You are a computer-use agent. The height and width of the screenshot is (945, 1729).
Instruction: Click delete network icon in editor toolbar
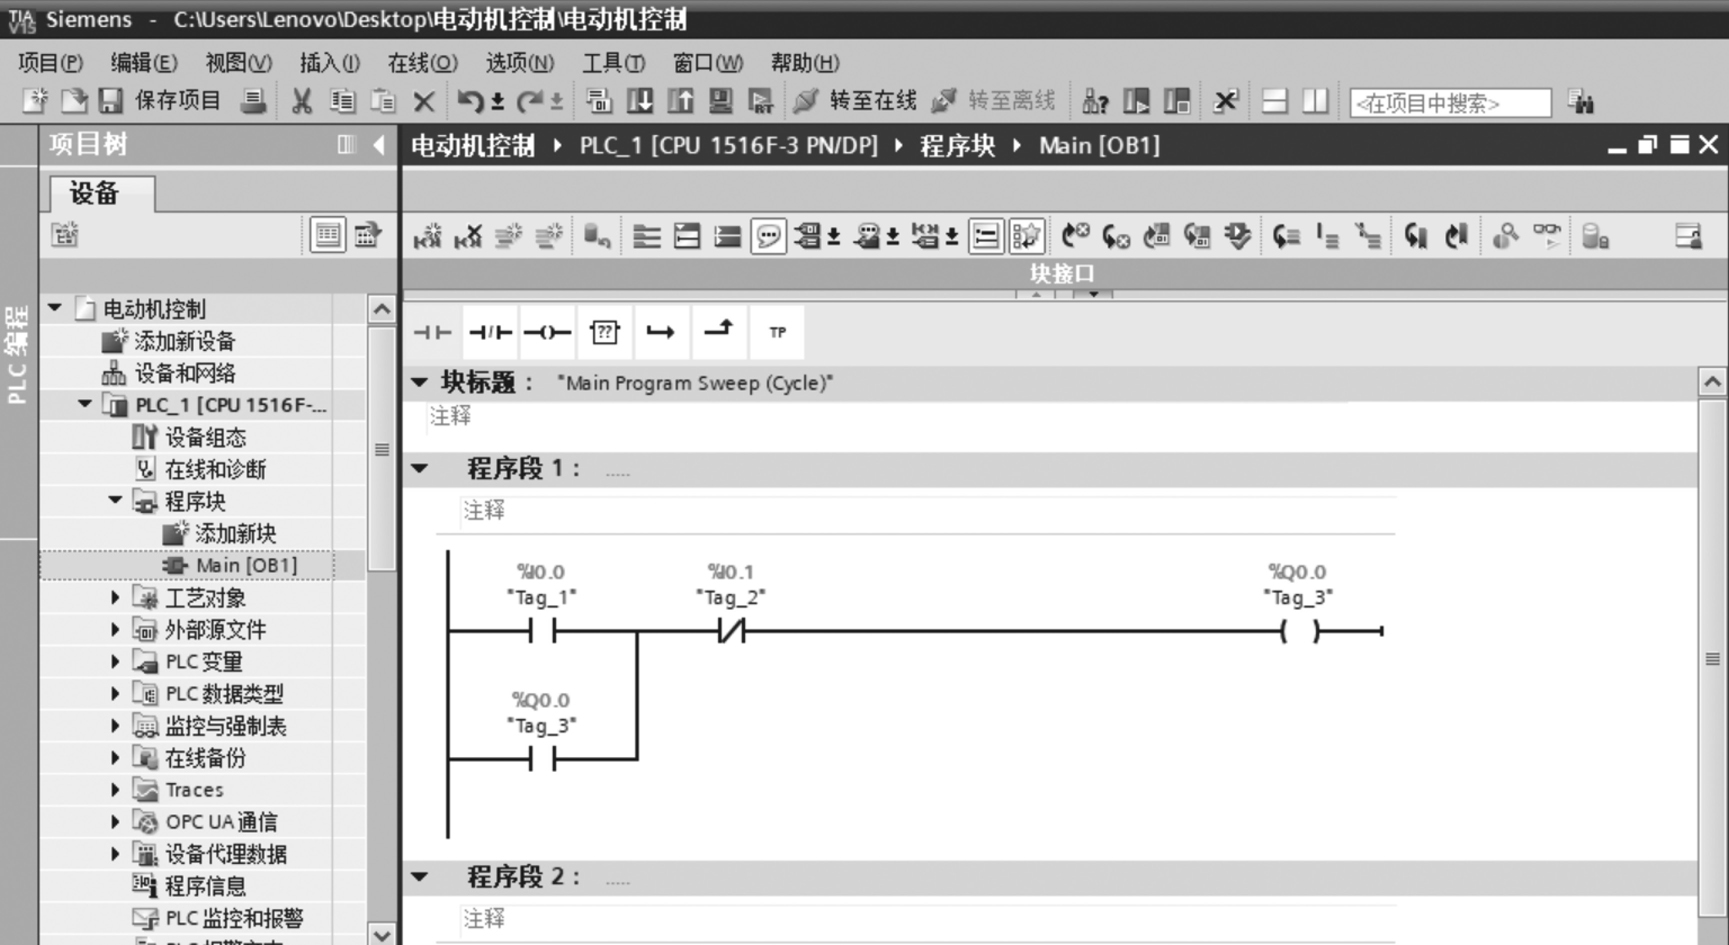(x=468, y=237)
